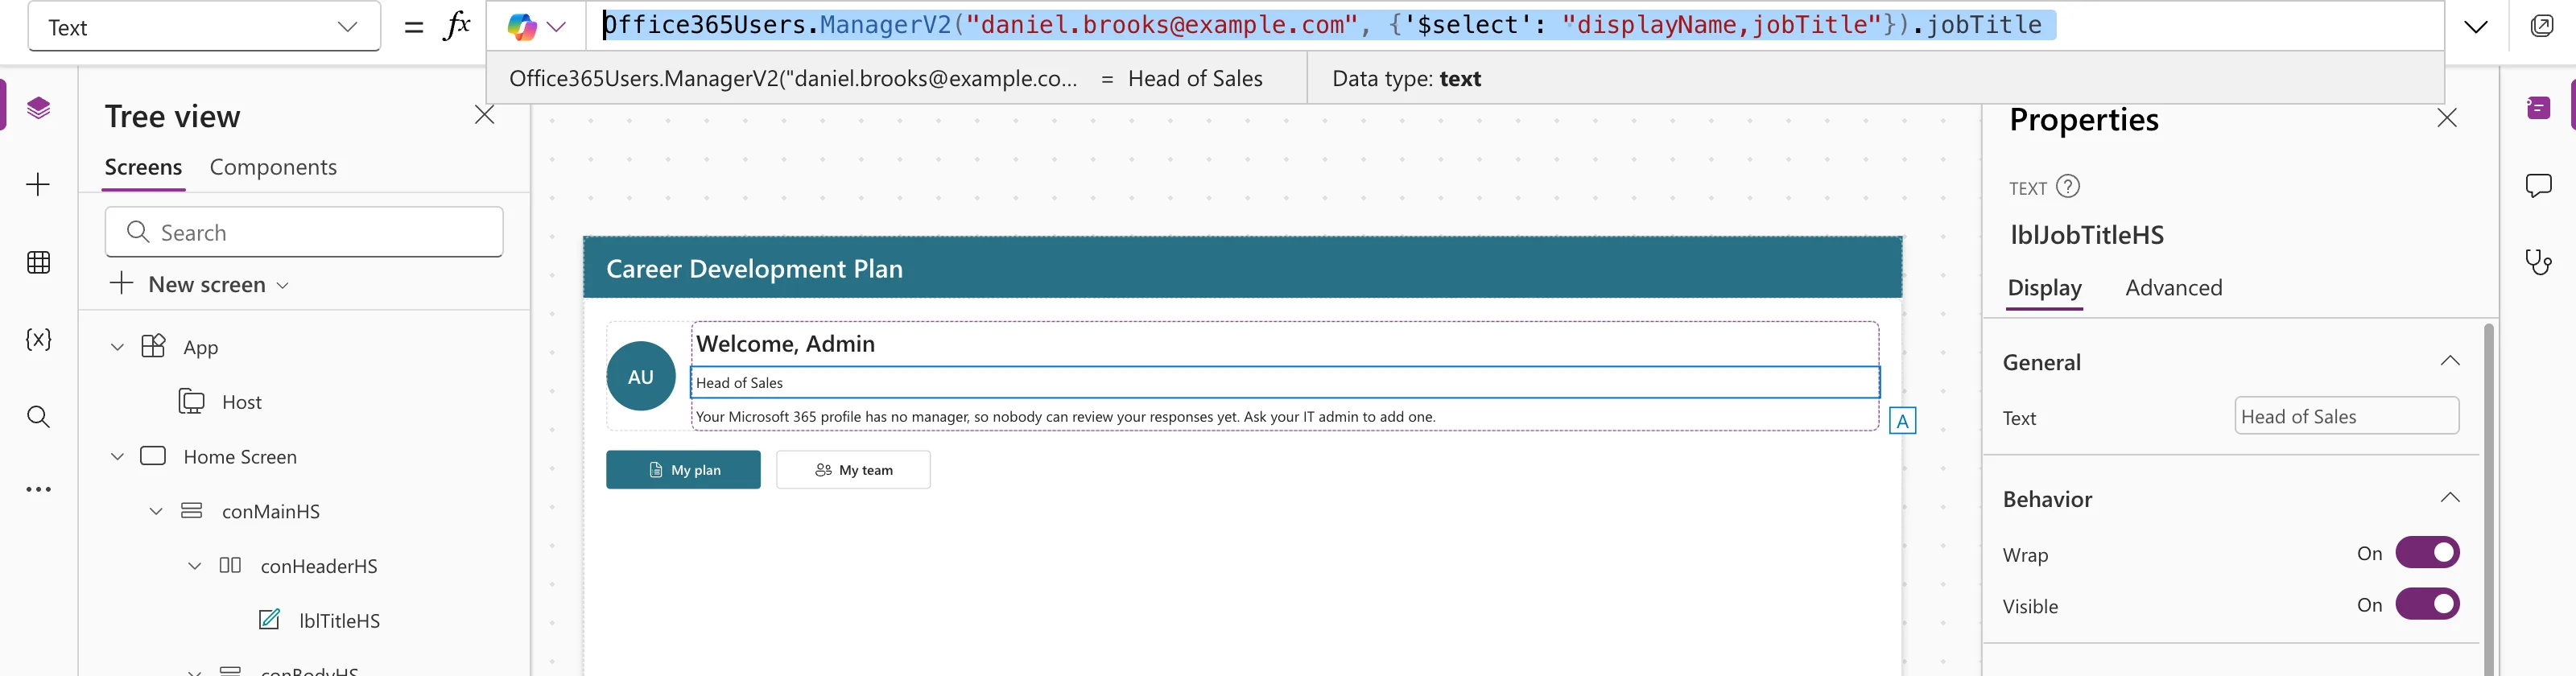Click the purple panel icon at top right
Image resolution: width=2576 pixels, height=676 pixels.
coord(2538,108)
